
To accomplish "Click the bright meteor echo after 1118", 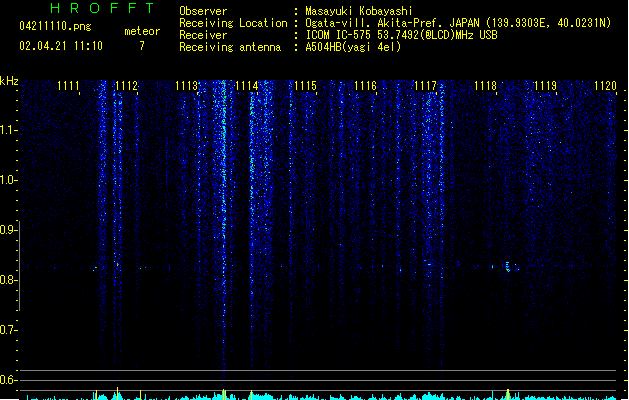I will pyautogui.click(x=508, y=267).
